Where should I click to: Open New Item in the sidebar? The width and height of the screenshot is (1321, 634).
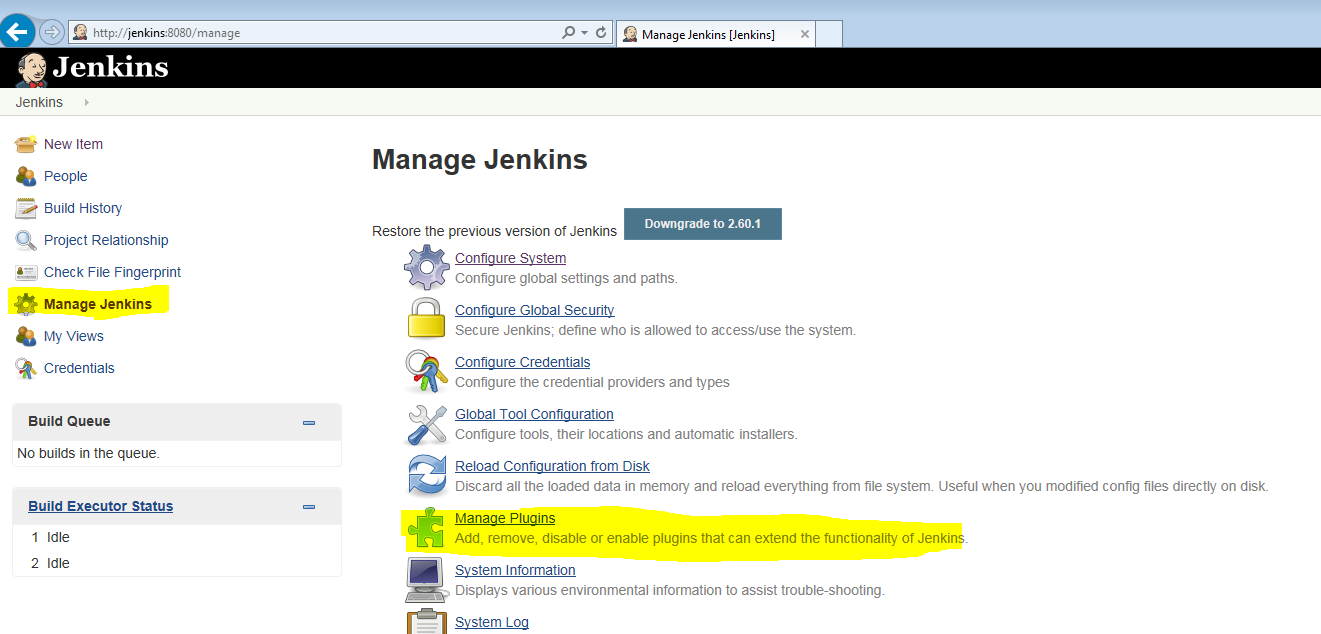[x=73, y=144]
